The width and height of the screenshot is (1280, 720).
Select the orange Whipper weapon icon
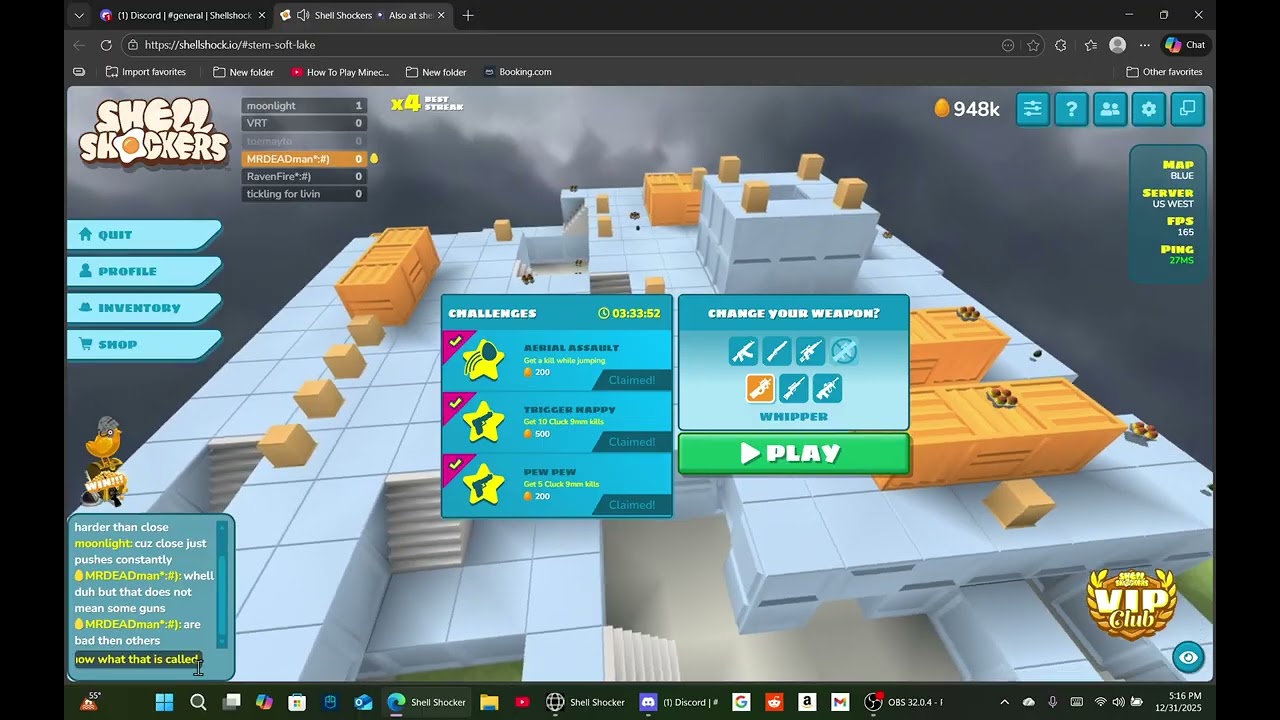click(x=760, y=388)
